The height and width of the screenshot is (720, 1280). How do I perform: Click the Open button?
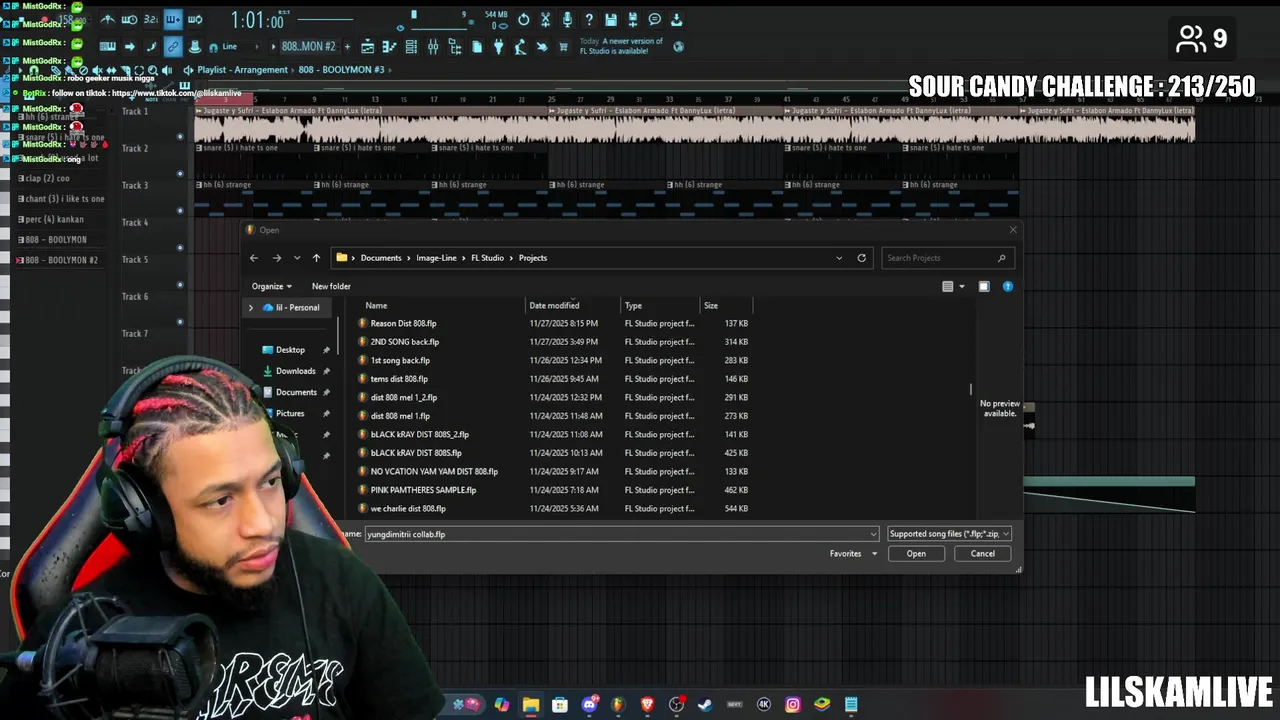(916, 554)
